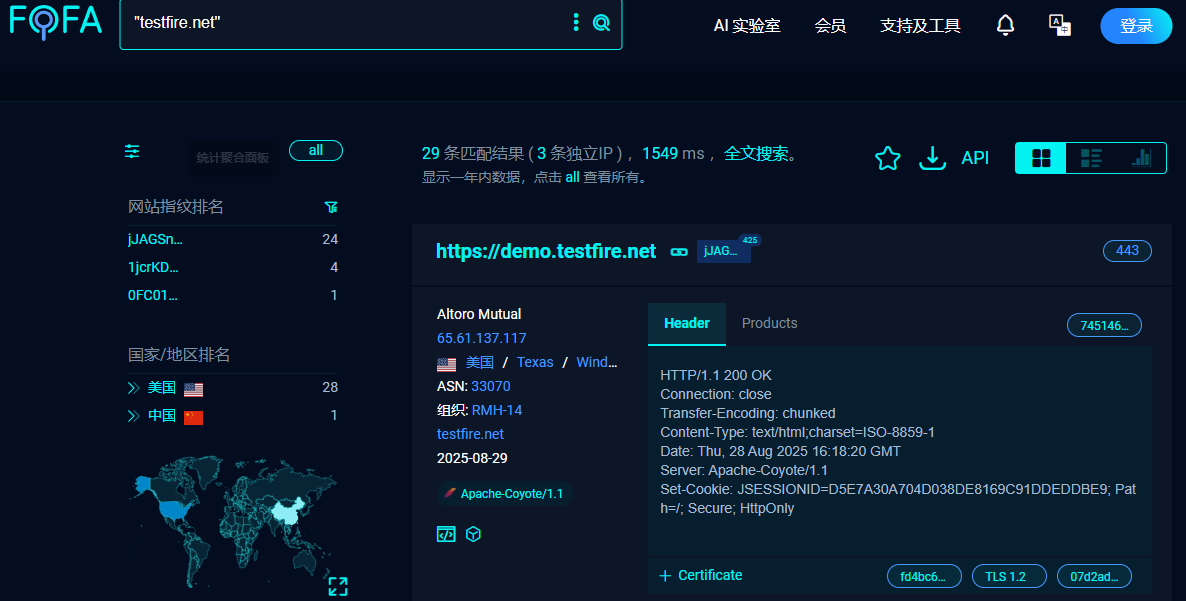The image size is (1186, 601).
Task: Click 美国 country link in result
Action: click(x=480, y=362)
